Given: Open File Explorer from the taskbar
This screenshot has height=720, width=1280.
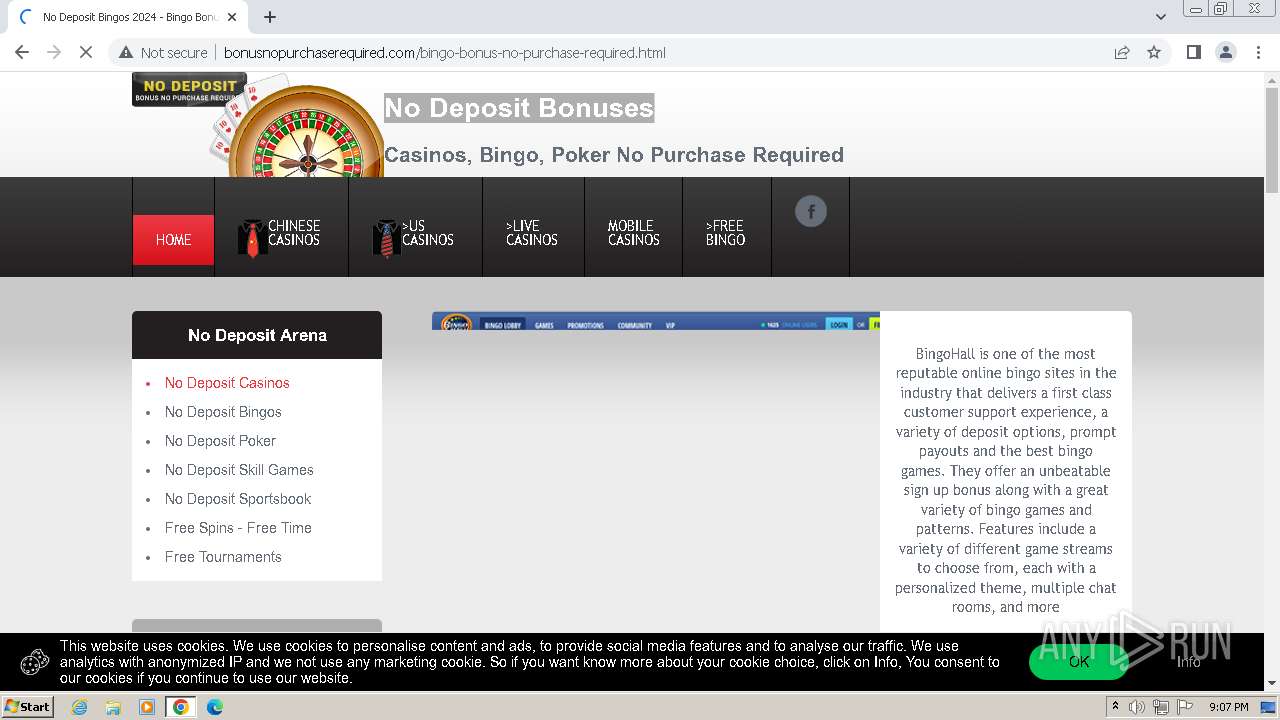Looking at the screenshot, I should click(x=113, y=707).
